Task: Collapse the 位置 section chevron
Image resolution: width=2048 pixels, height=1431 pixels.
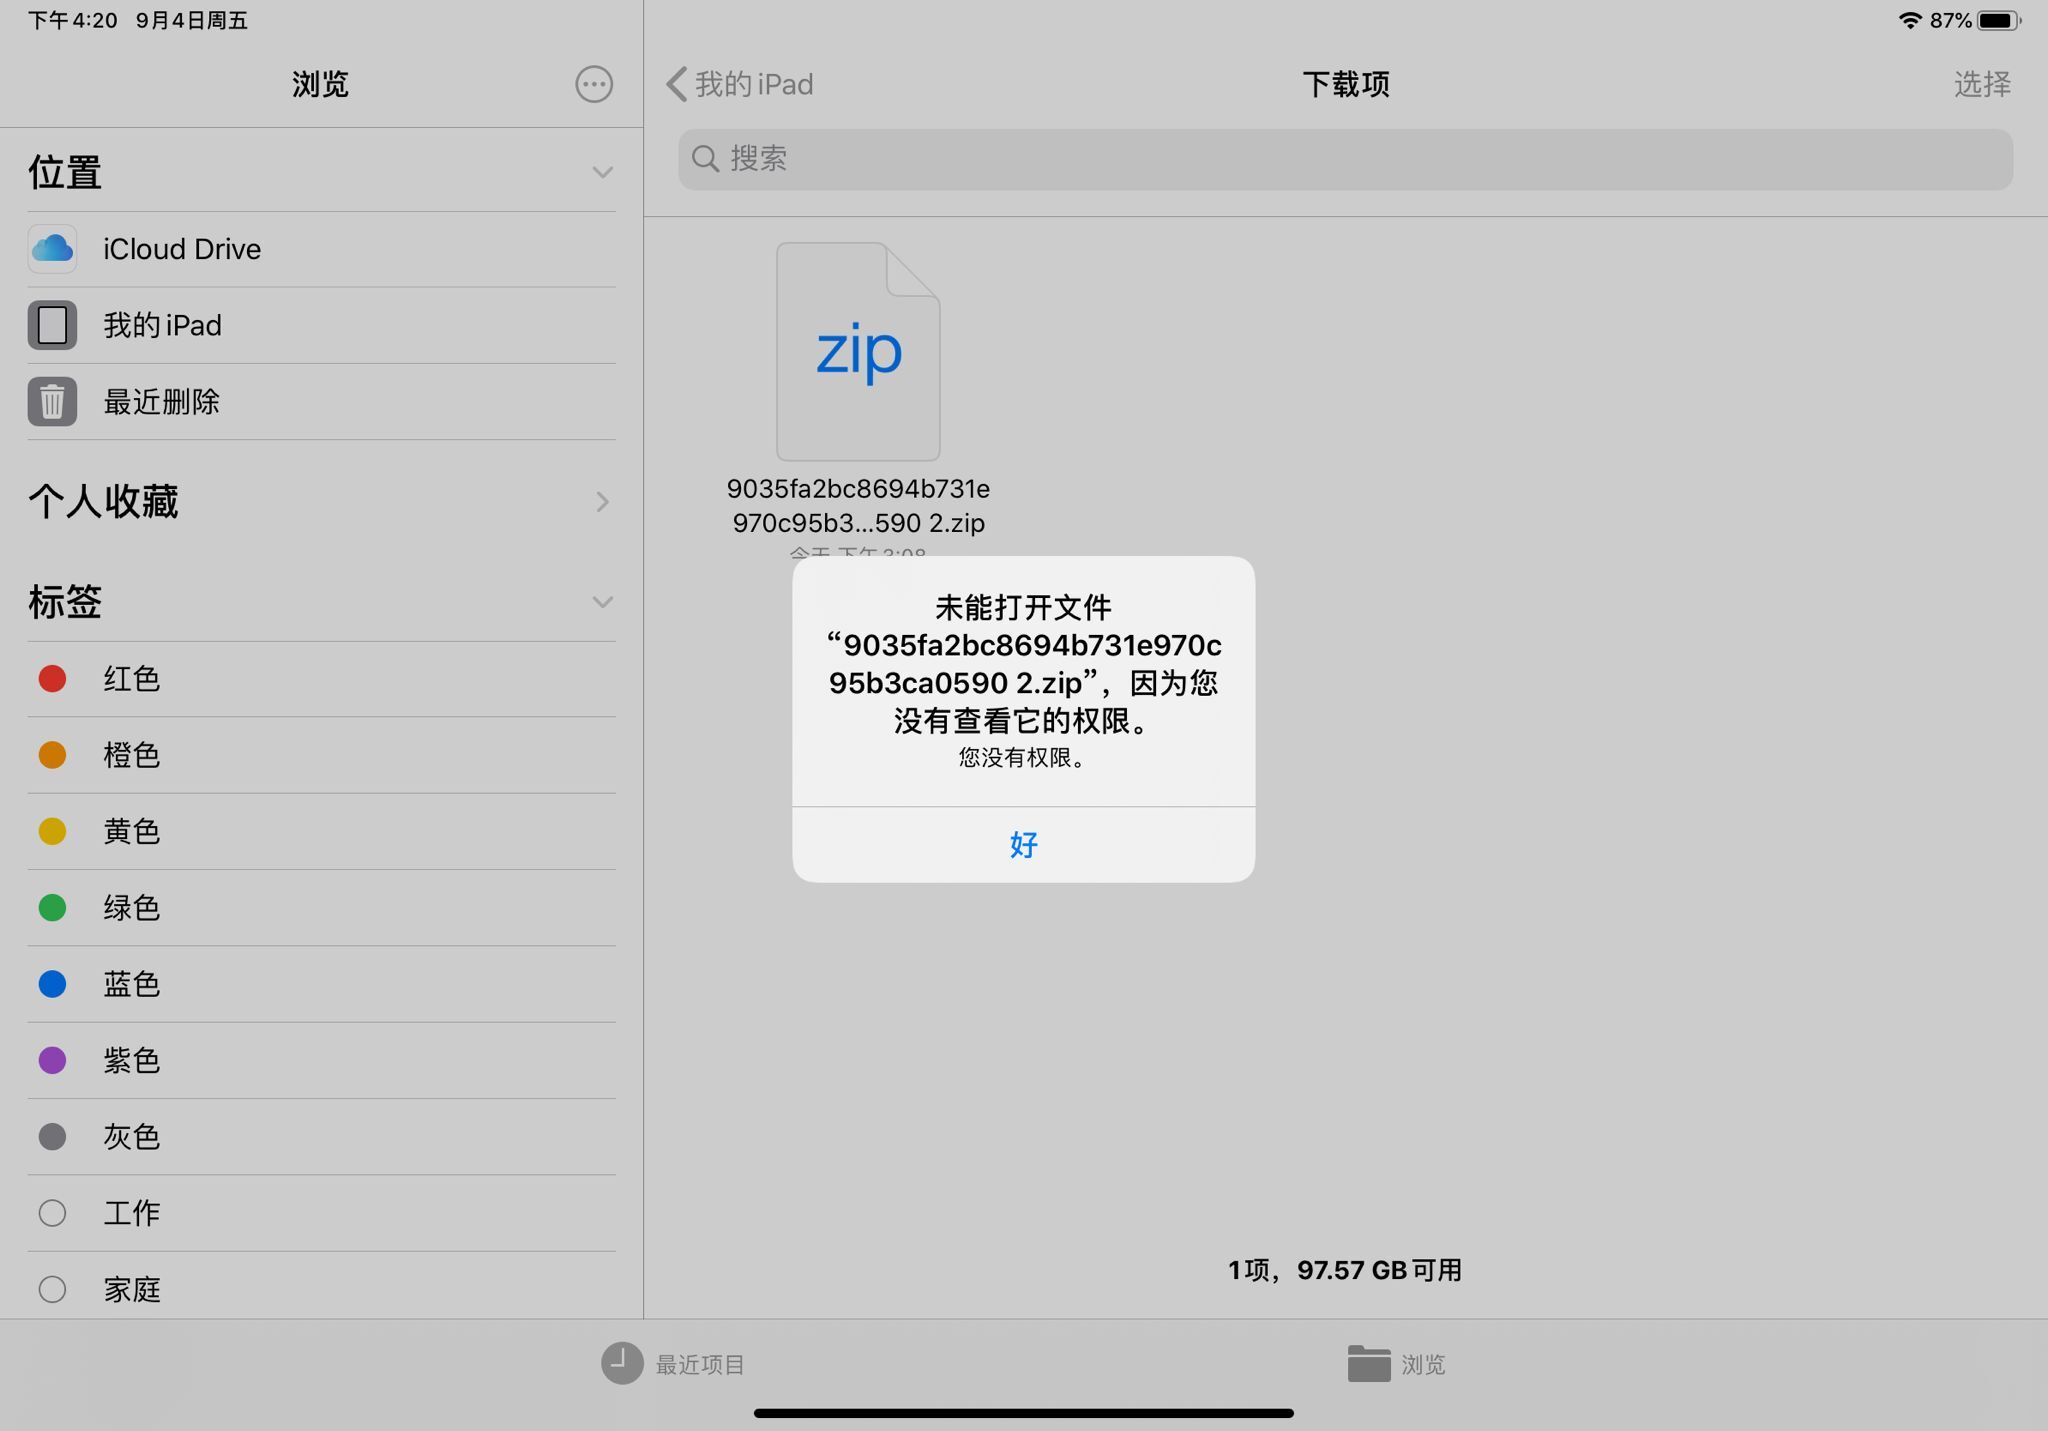Action: [602, 173]
